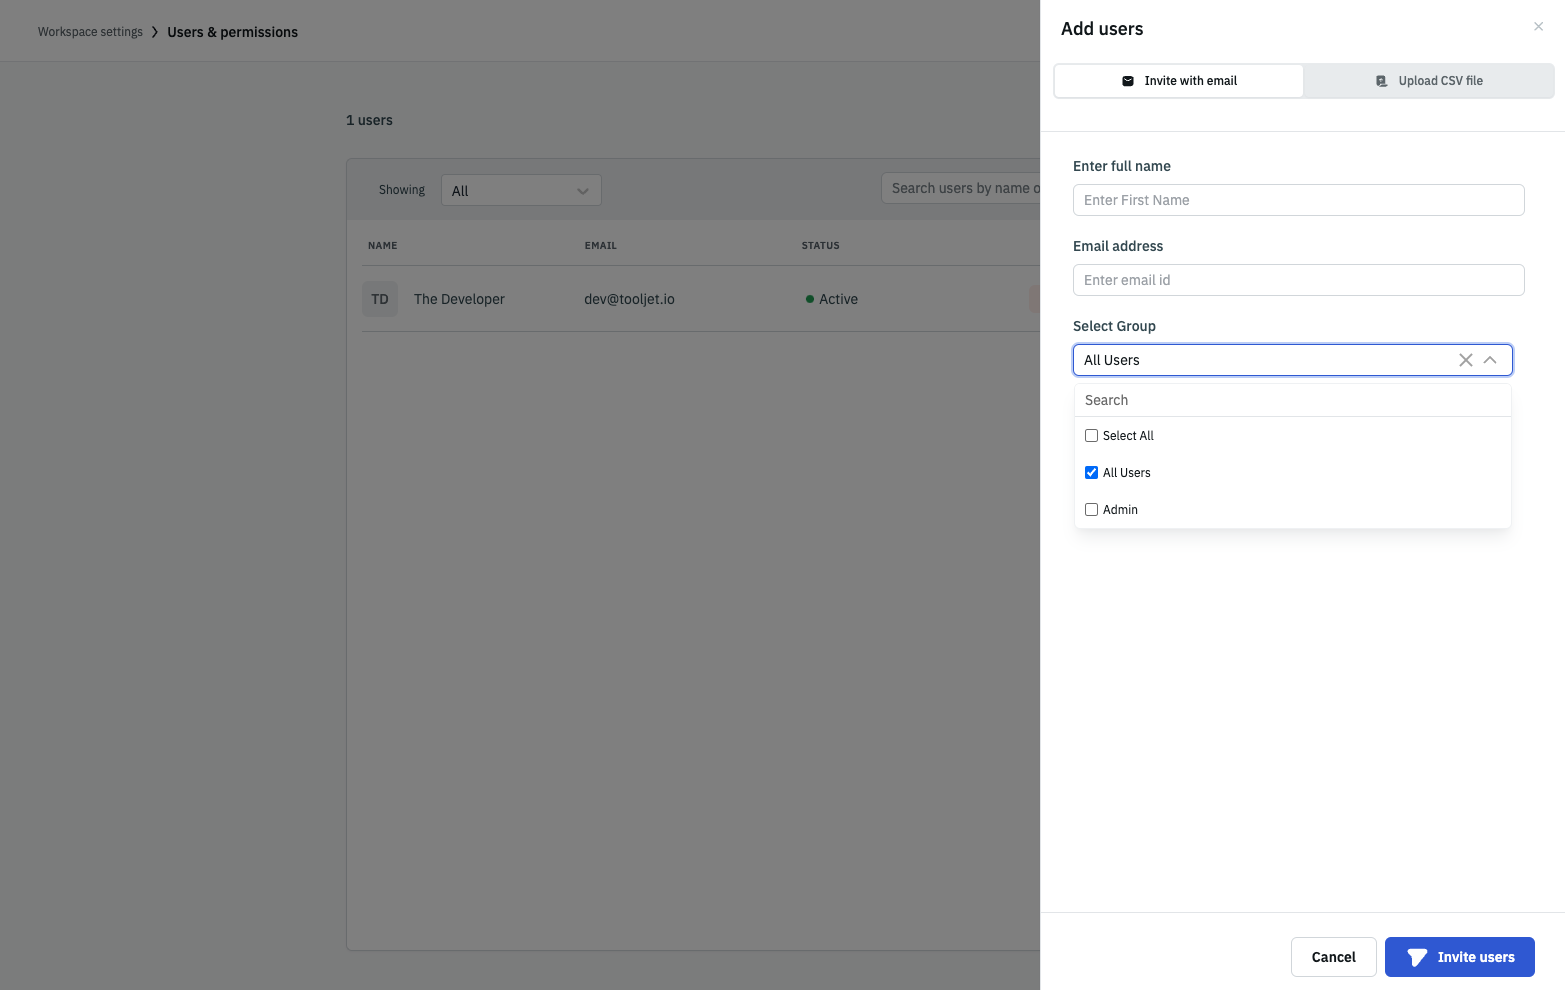The width and height of the screenshot is (1565, 990).
Task: Select the Invite with email tab
Action: click(1179, 81)
